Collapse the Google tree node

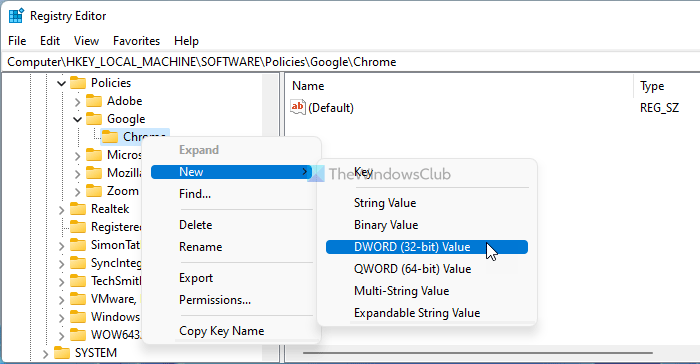[x=78, y=119]
